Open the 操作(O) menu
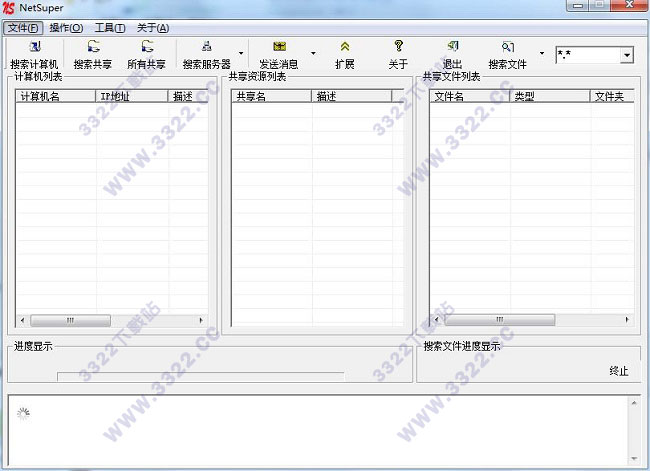The image size is (650, 471). coord(66,28)
